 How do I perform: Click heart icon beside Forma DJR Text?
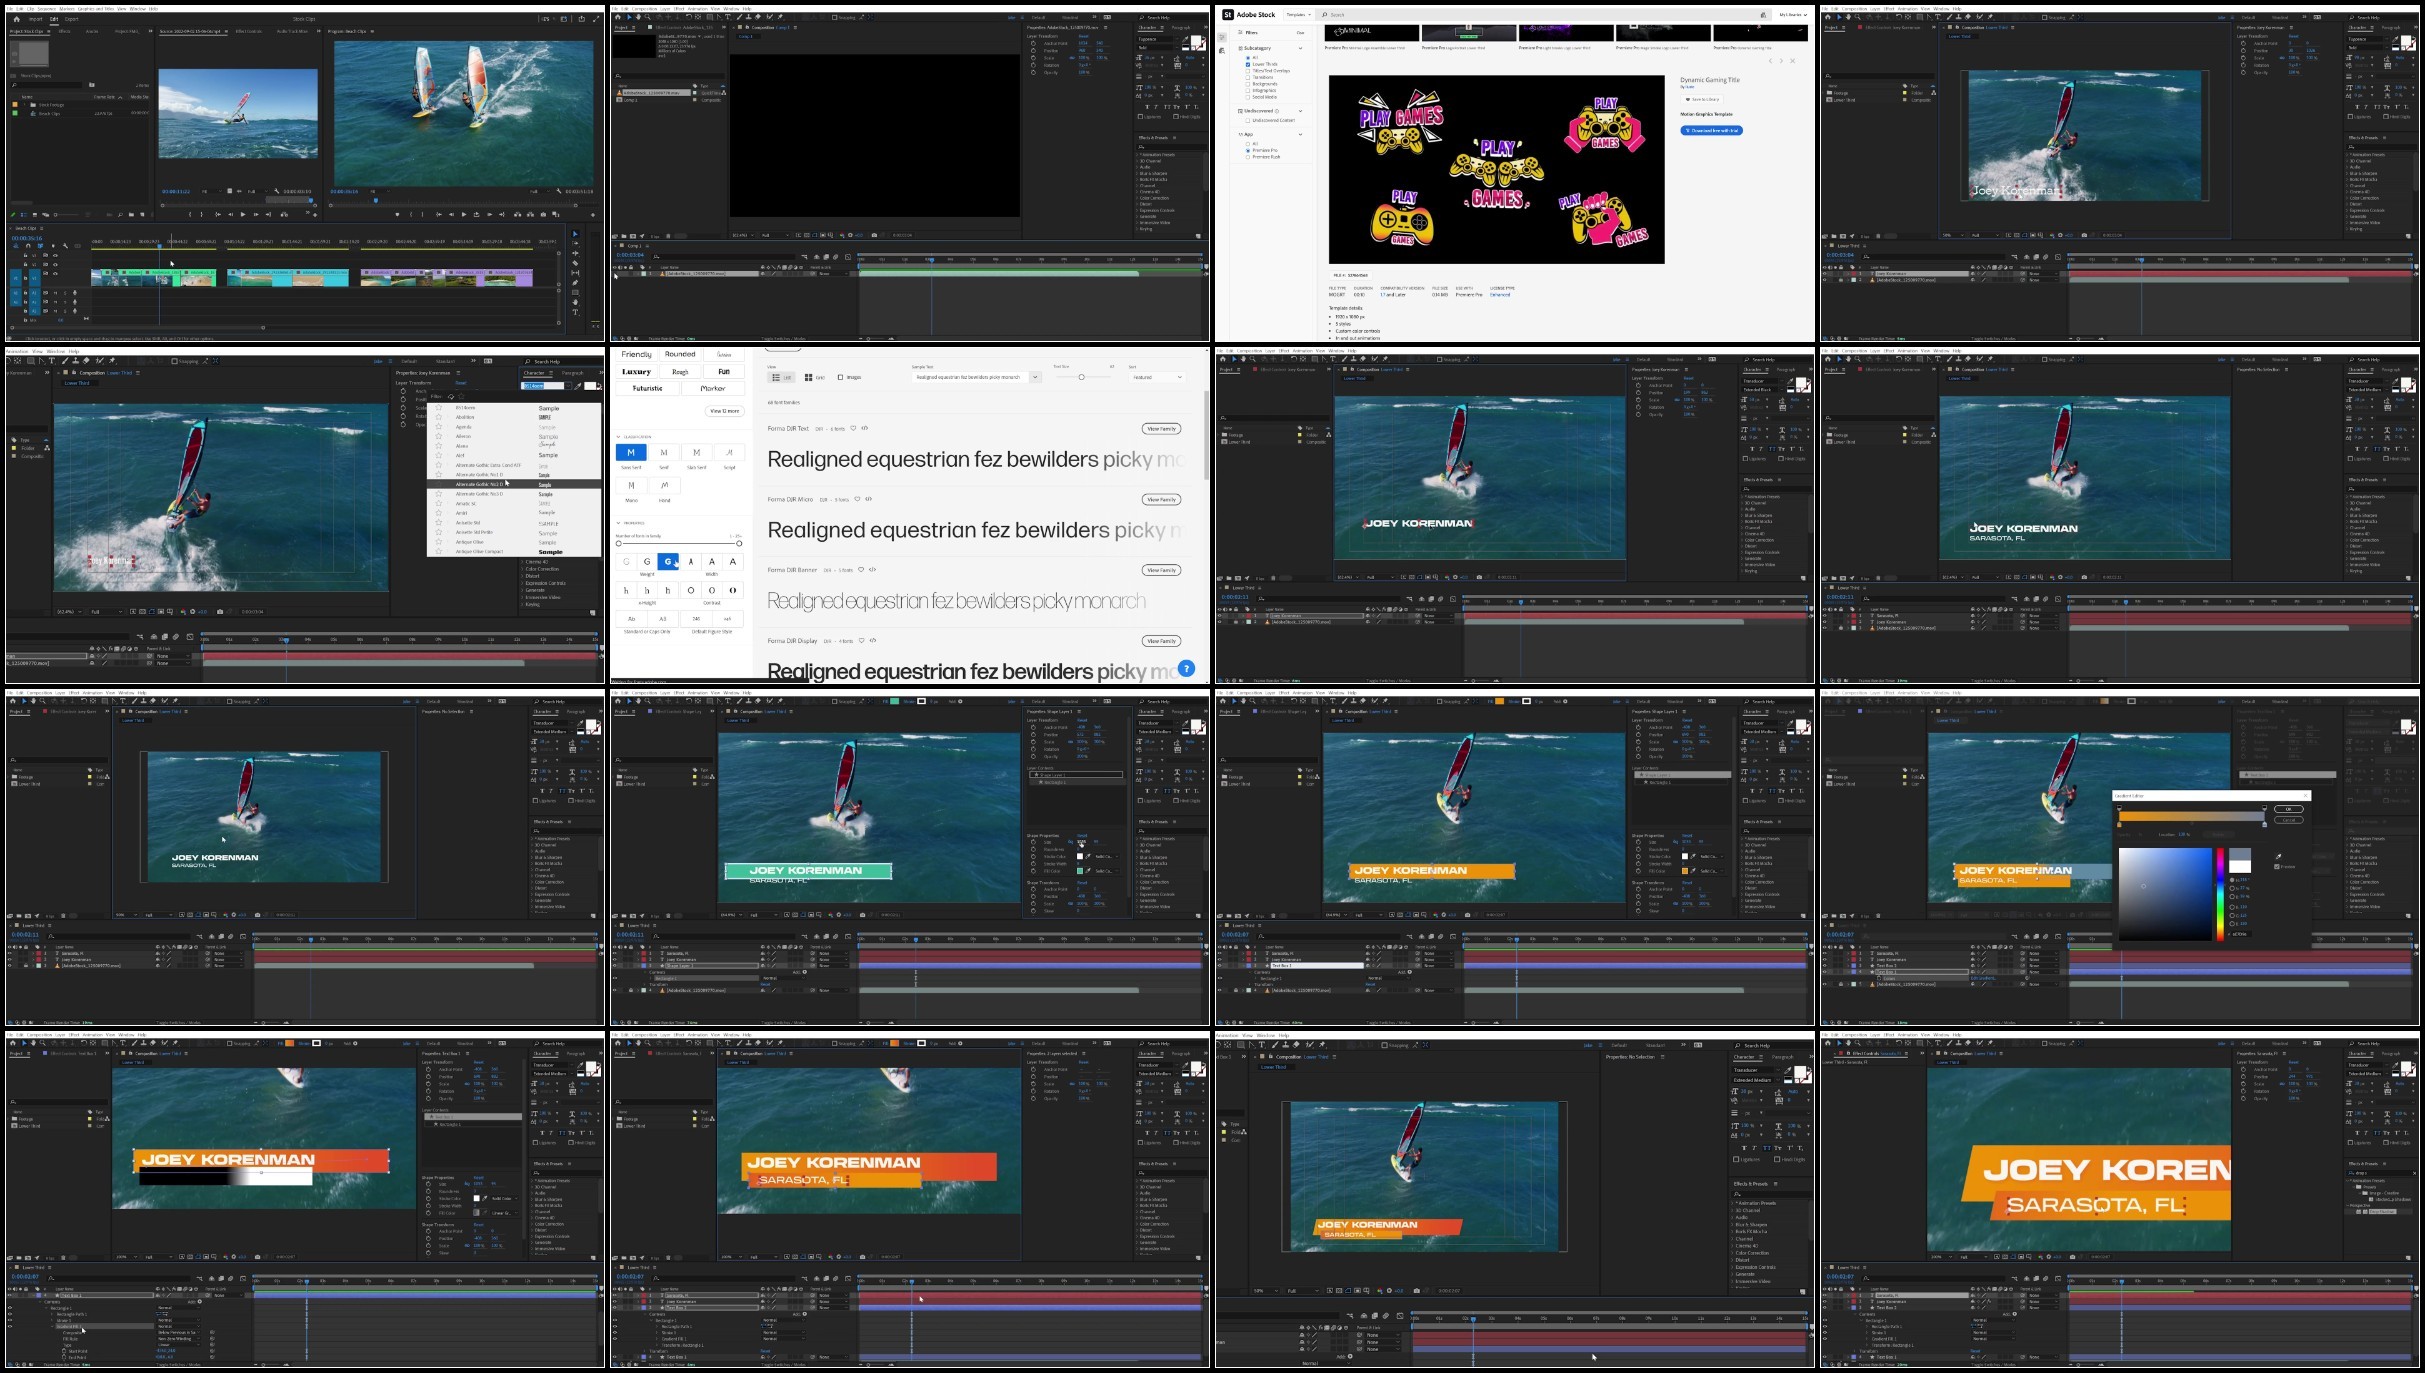click(853, 428)
